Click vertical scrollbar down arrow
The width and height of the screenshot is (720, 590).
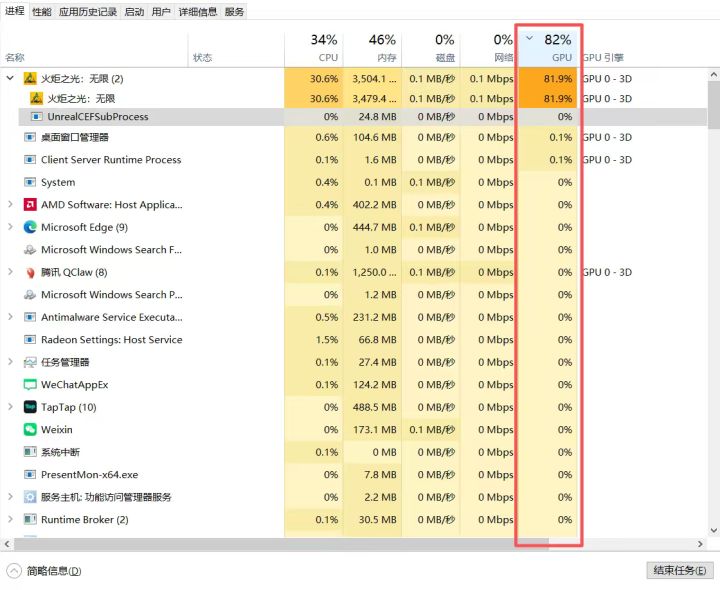pyautogui.click(x=713, y=530)
